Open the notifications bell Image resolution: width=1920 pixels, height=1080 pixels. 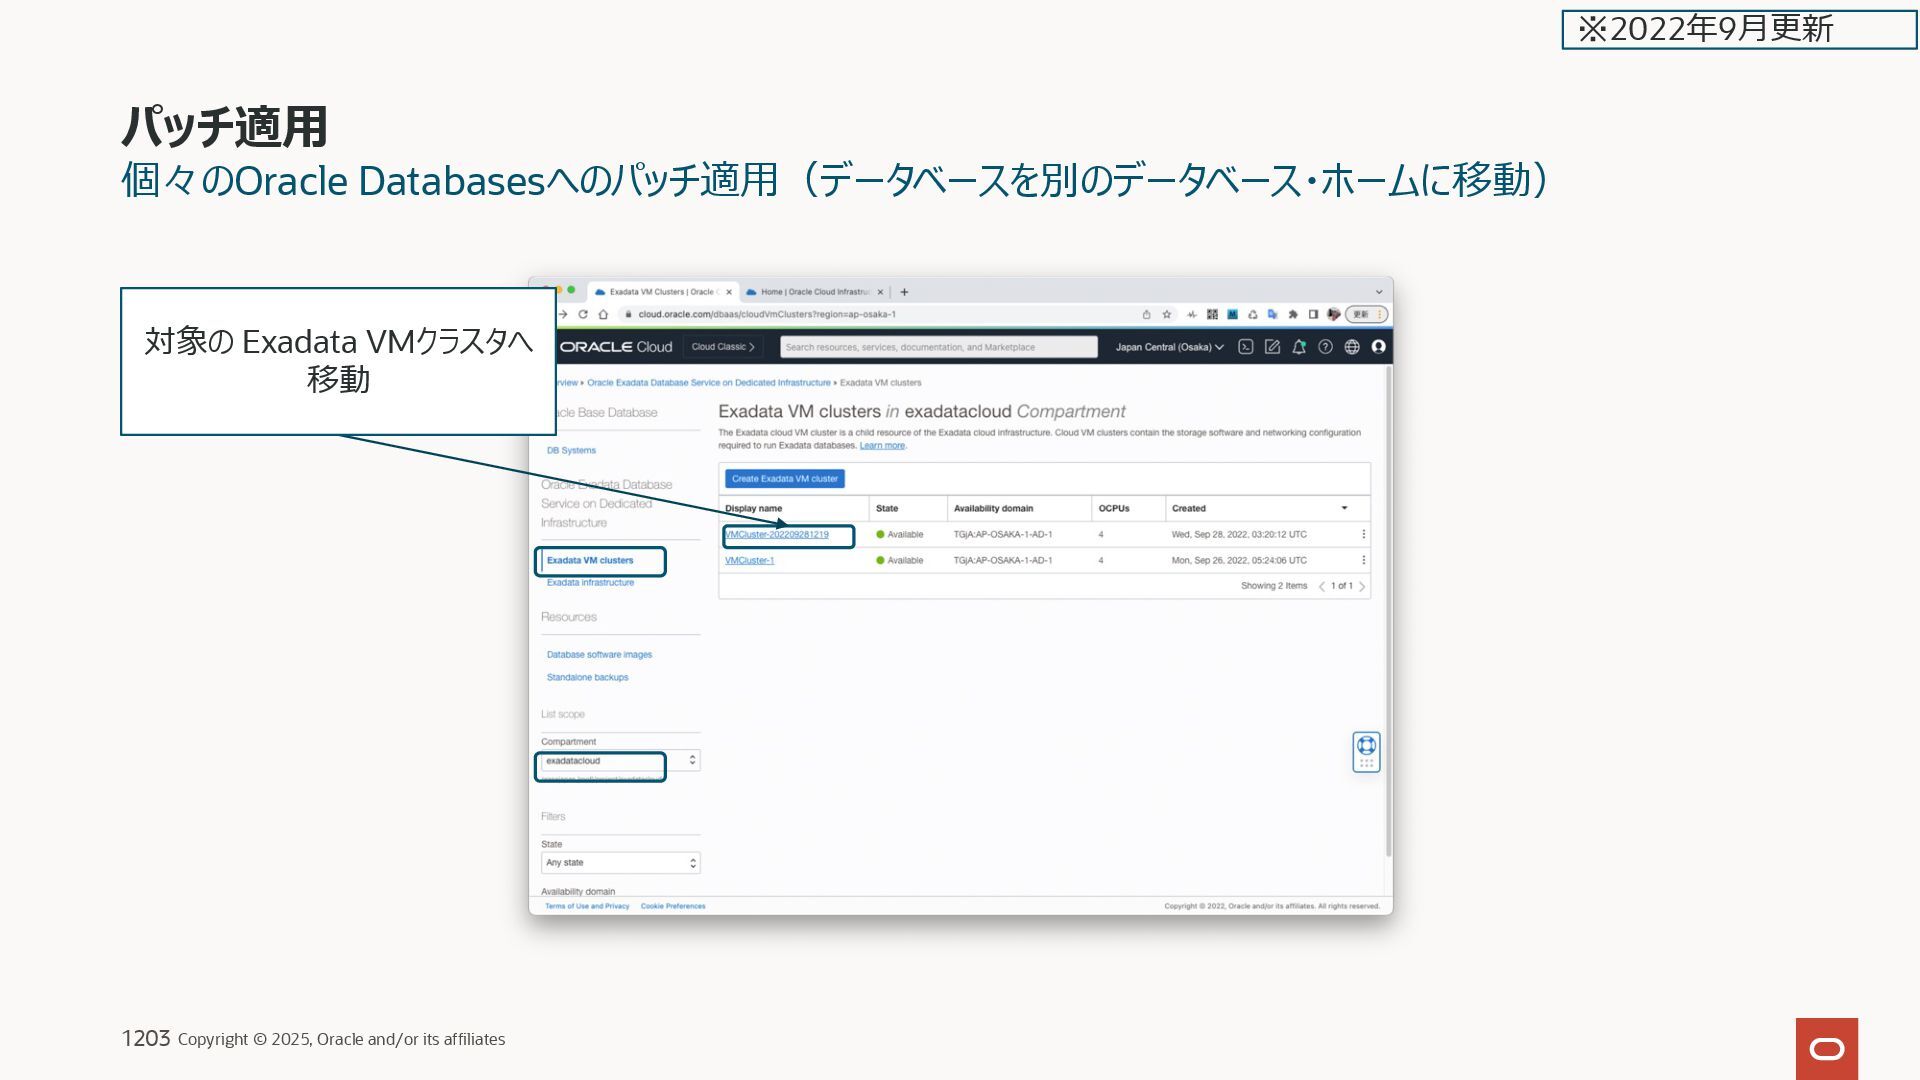[x=1299, y=347]
